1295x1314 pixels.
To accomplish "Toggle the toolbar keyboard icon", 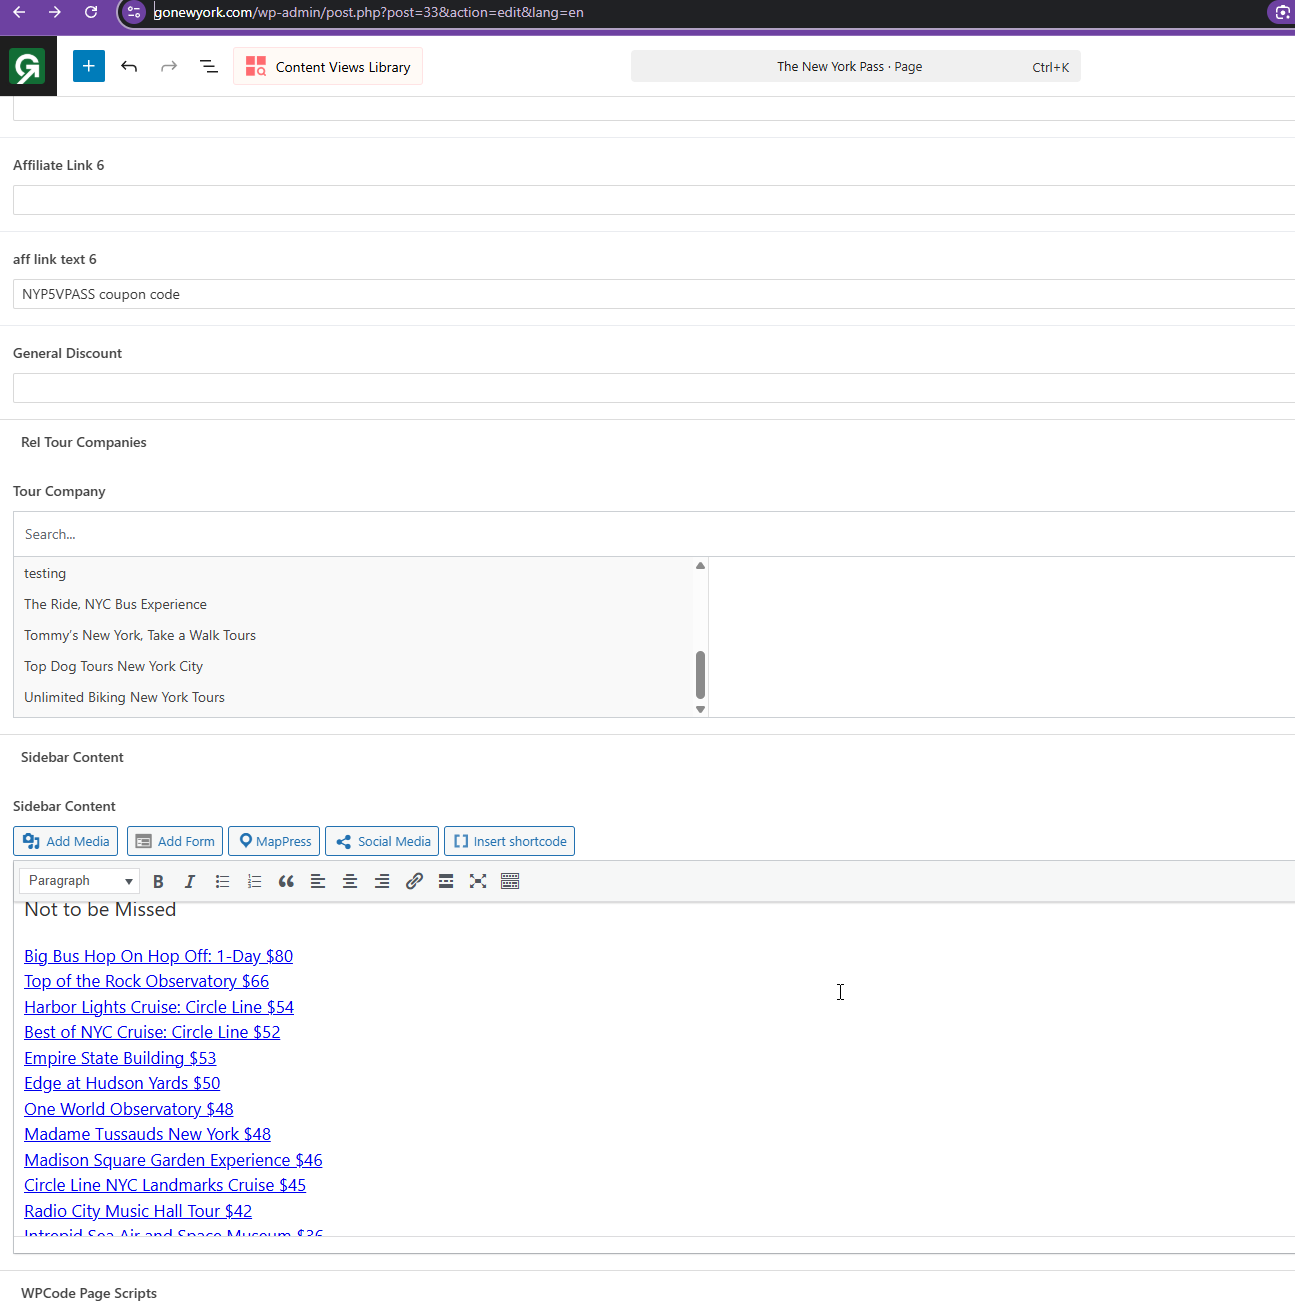I will (510, 881).
